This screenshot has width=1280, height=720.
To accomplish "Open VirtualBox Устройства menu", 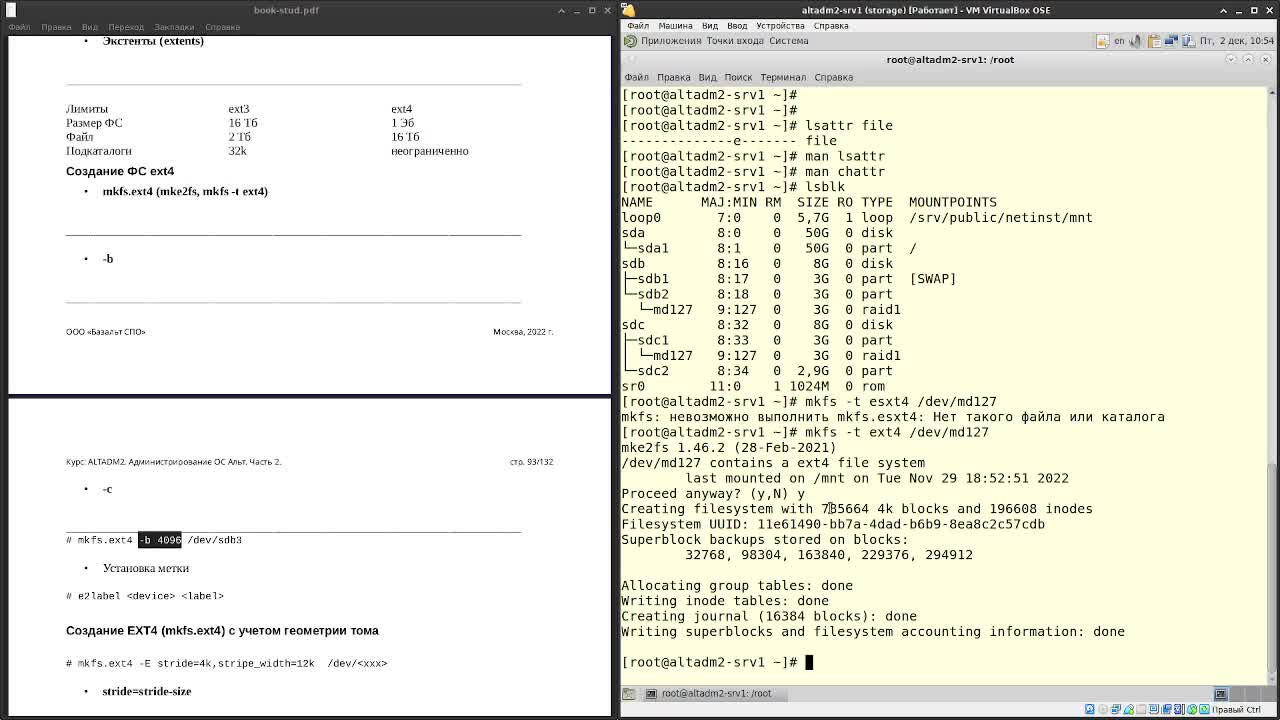I will click(x=780, y=25).
